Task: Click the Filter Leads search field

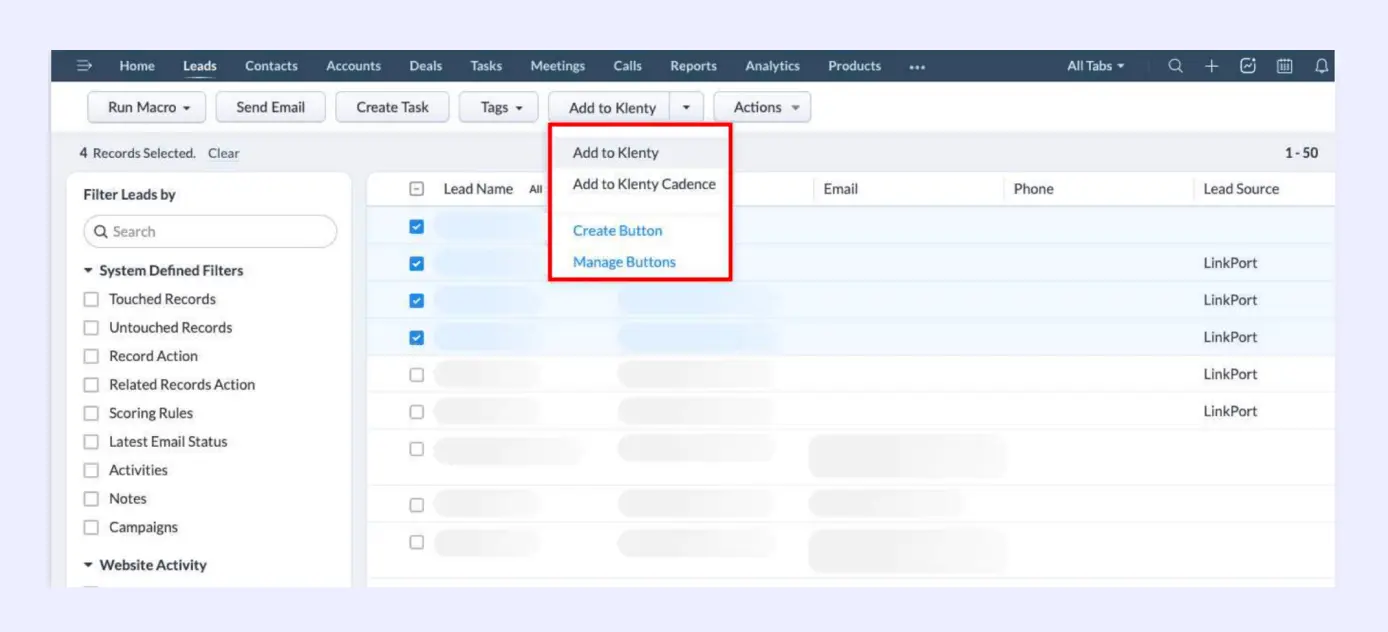Action: 211,231
